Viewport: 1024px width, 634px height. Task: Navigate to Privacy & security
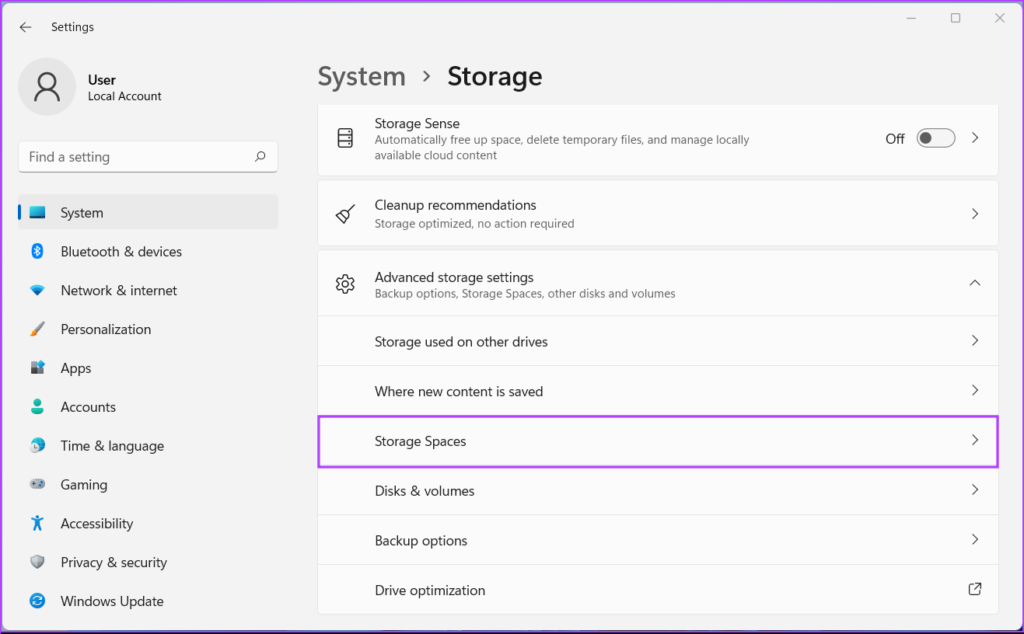[x=113, y=563]
